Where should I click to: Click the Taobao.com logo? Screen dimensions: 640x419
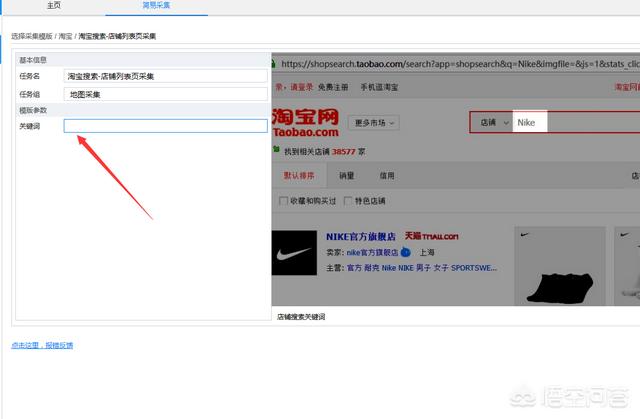coord(305,122)
